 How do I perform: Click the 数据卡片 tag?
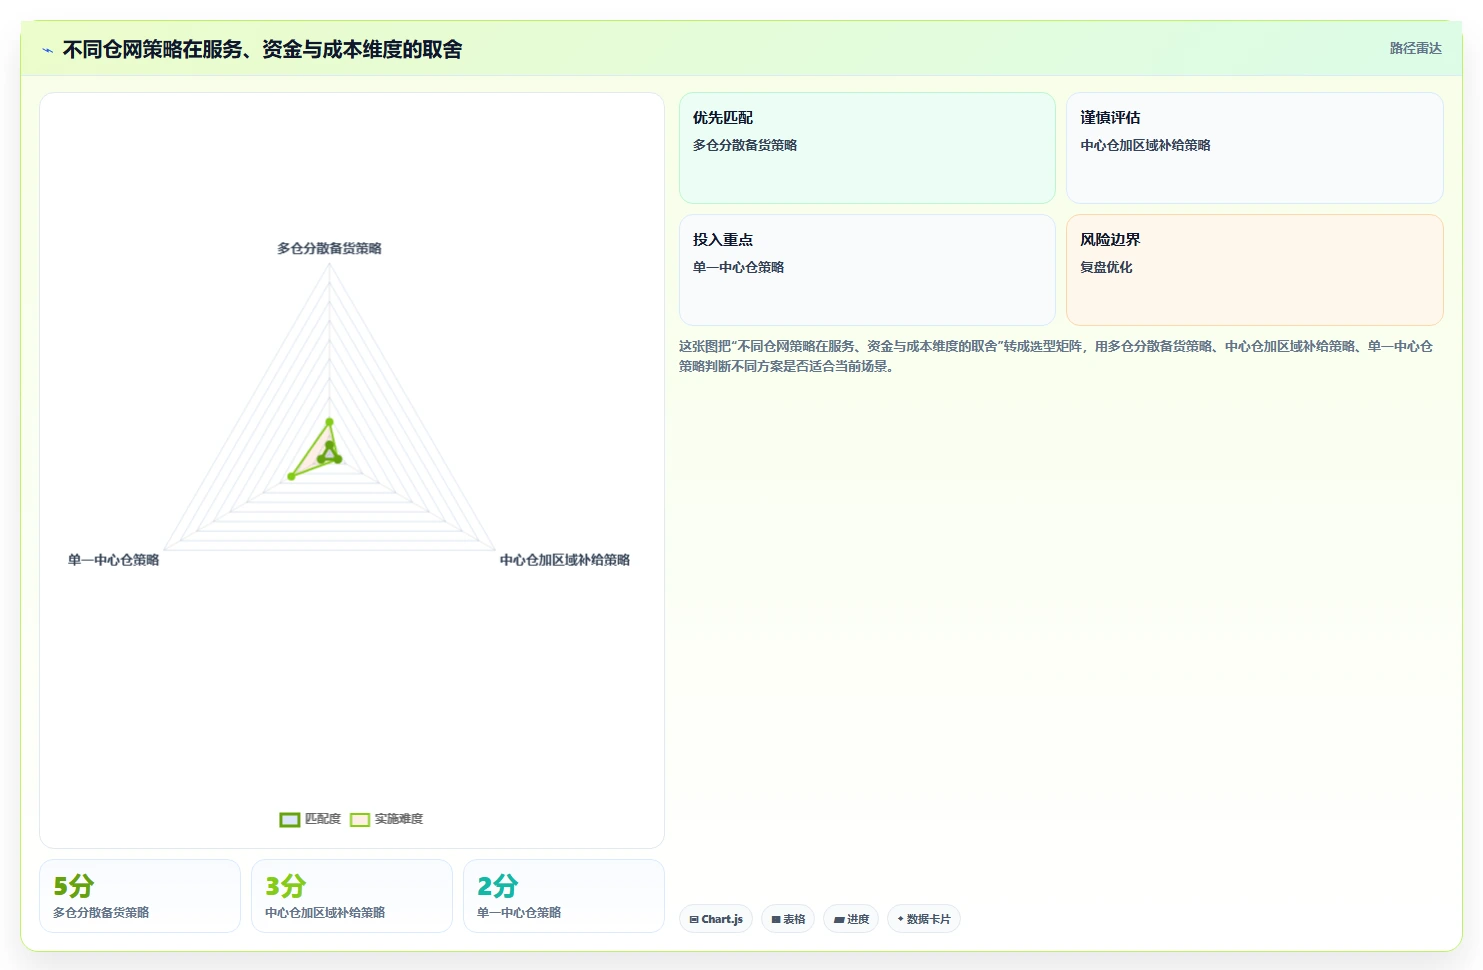point(924,919)
